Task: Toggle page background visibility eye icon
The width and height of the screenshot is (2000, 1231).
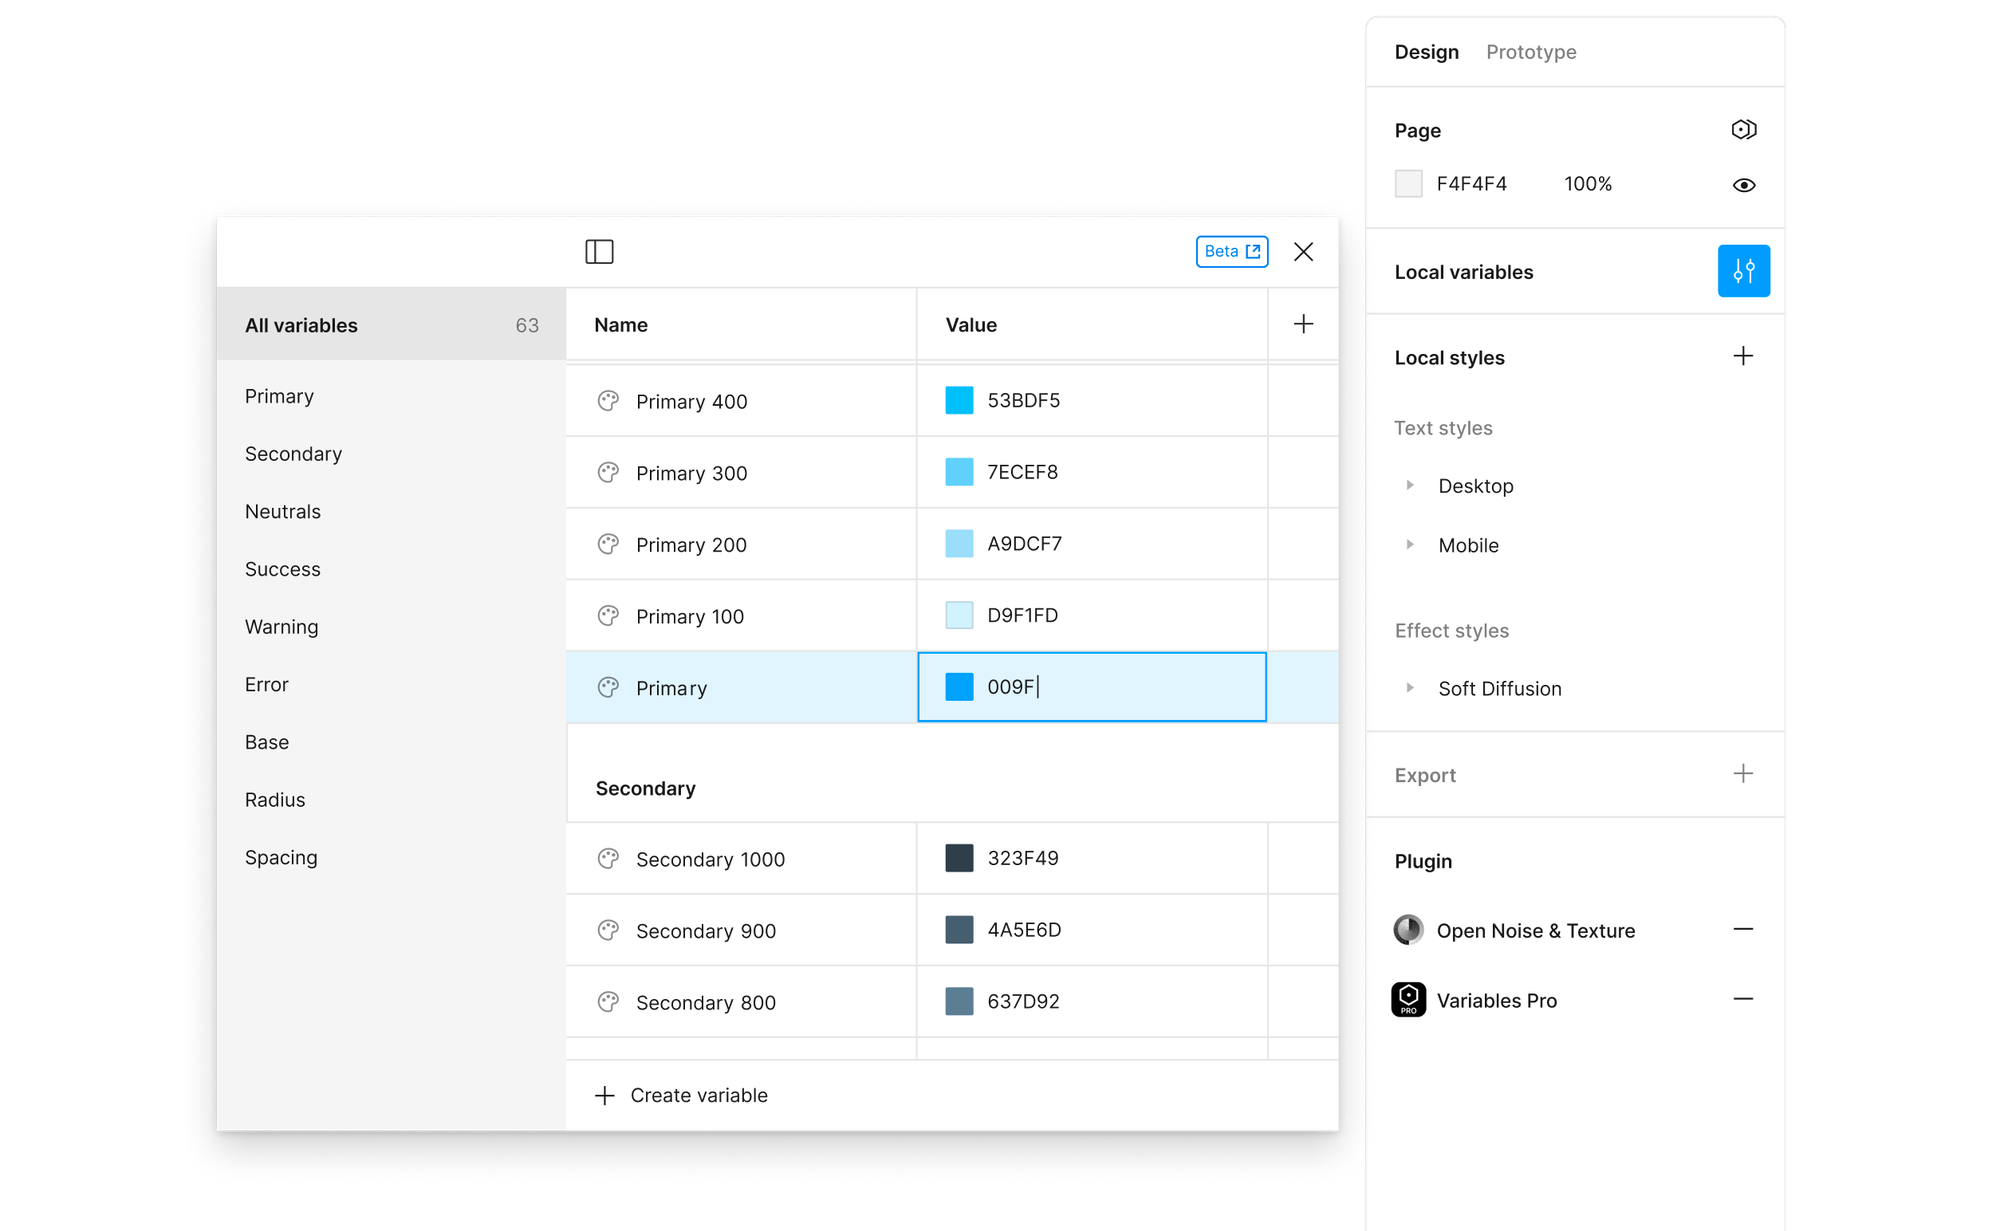Action: point(1743,185)
